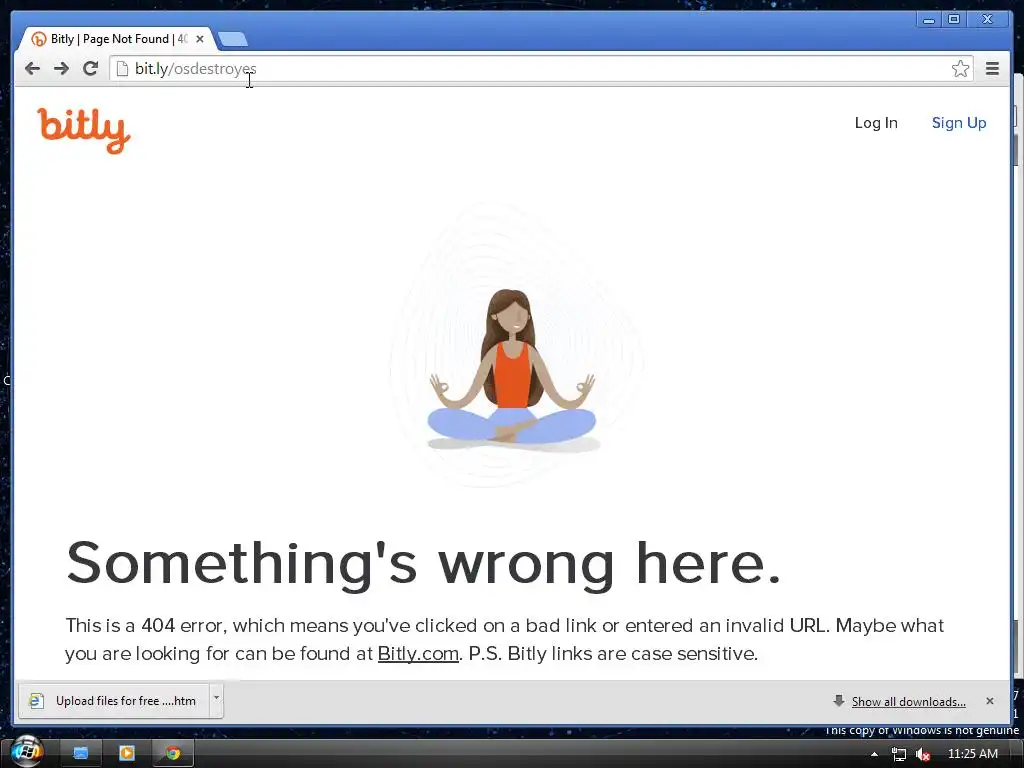Click the Bitly logo
This screenshot has width=1024, height=768.
(84, 131)
